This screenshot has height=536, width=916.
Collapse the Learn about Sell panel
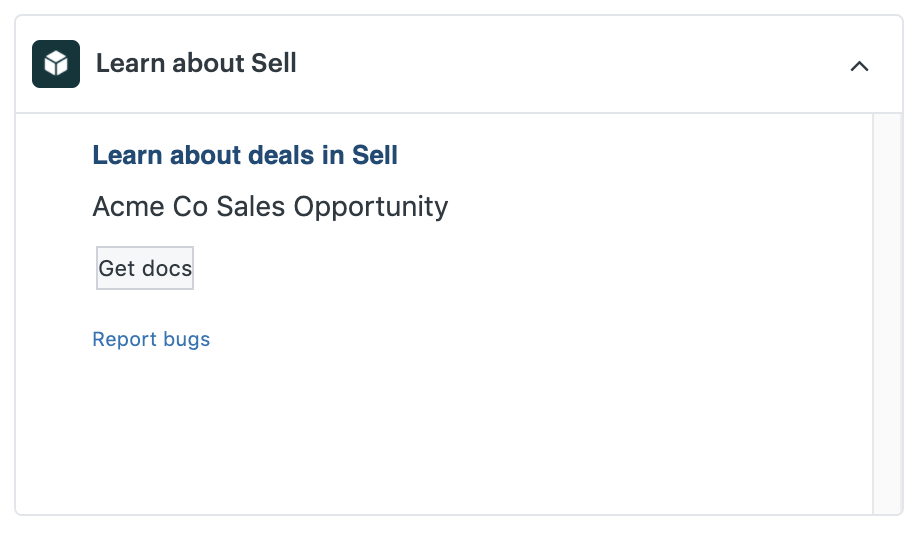[859, 66]
